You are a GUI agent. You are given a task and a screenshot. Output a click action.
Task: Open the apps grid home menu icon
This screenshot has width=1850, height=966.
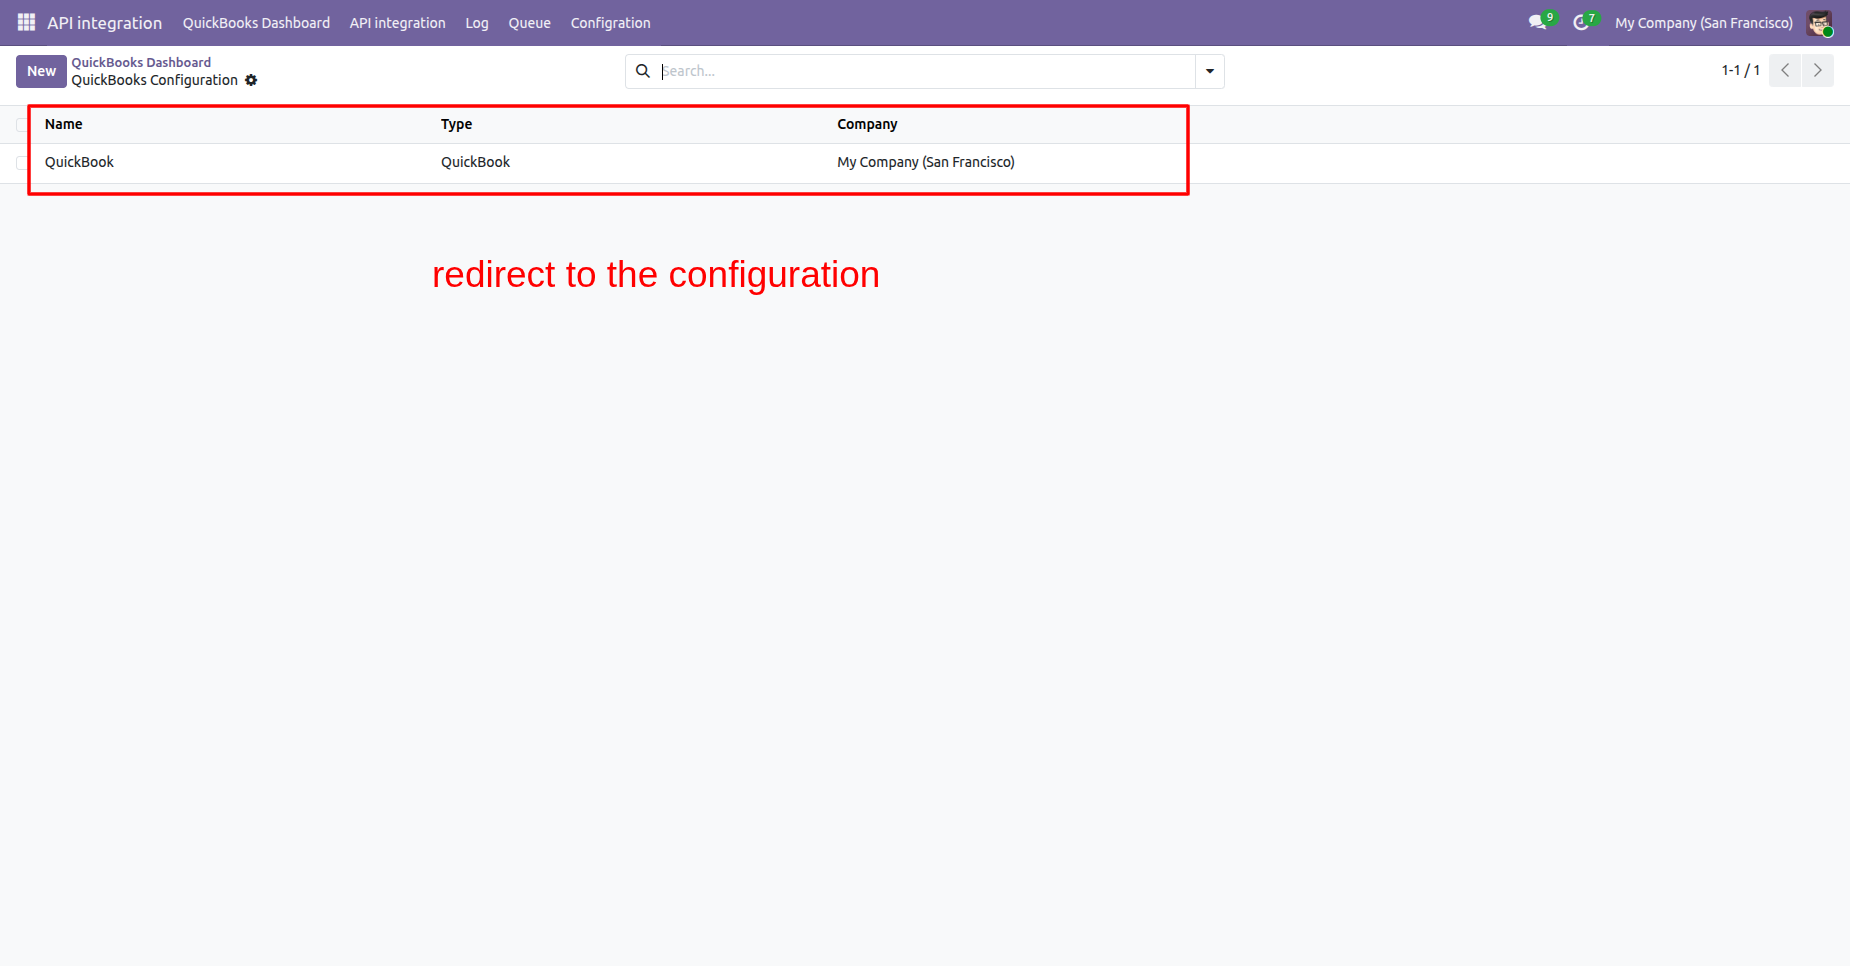[27, 22]
